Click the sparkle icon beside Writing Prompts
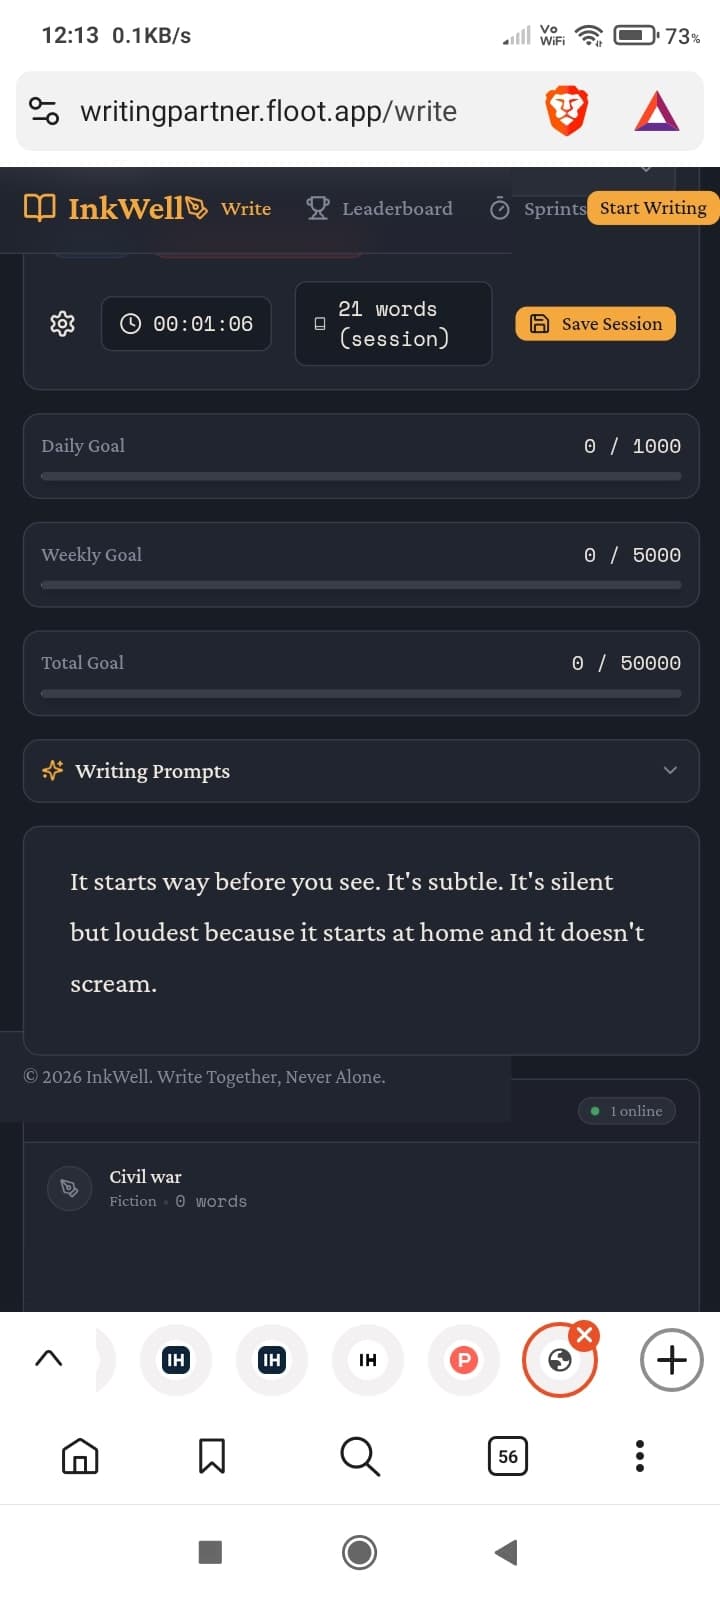Image resolution: width=720 pixels, height=1600 pixels. [52, 770]
